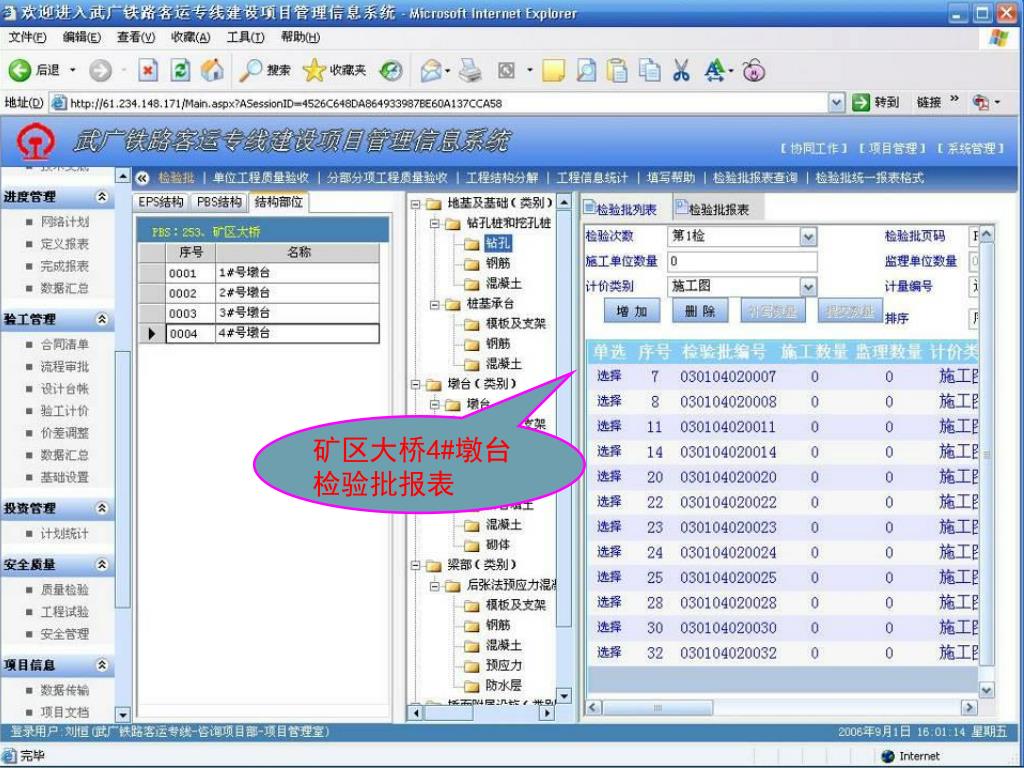Collapse the 桩基承台 tree node

click(x=436, y=304)
